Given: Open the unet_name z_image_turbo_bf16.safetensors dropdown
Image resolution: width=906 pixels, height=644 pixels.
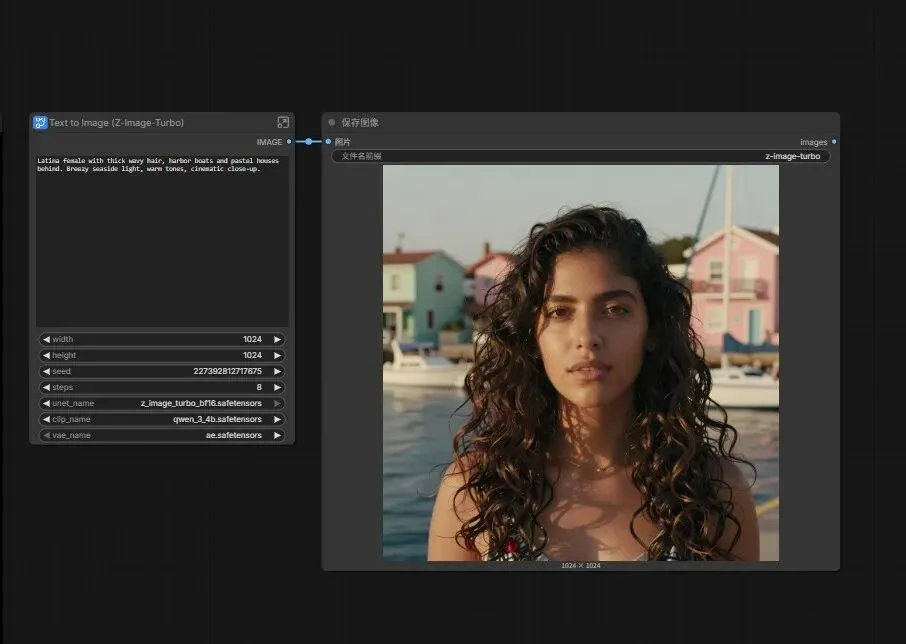Looking at the screenshot, I should pyautogui.click(x=162, y=403).
